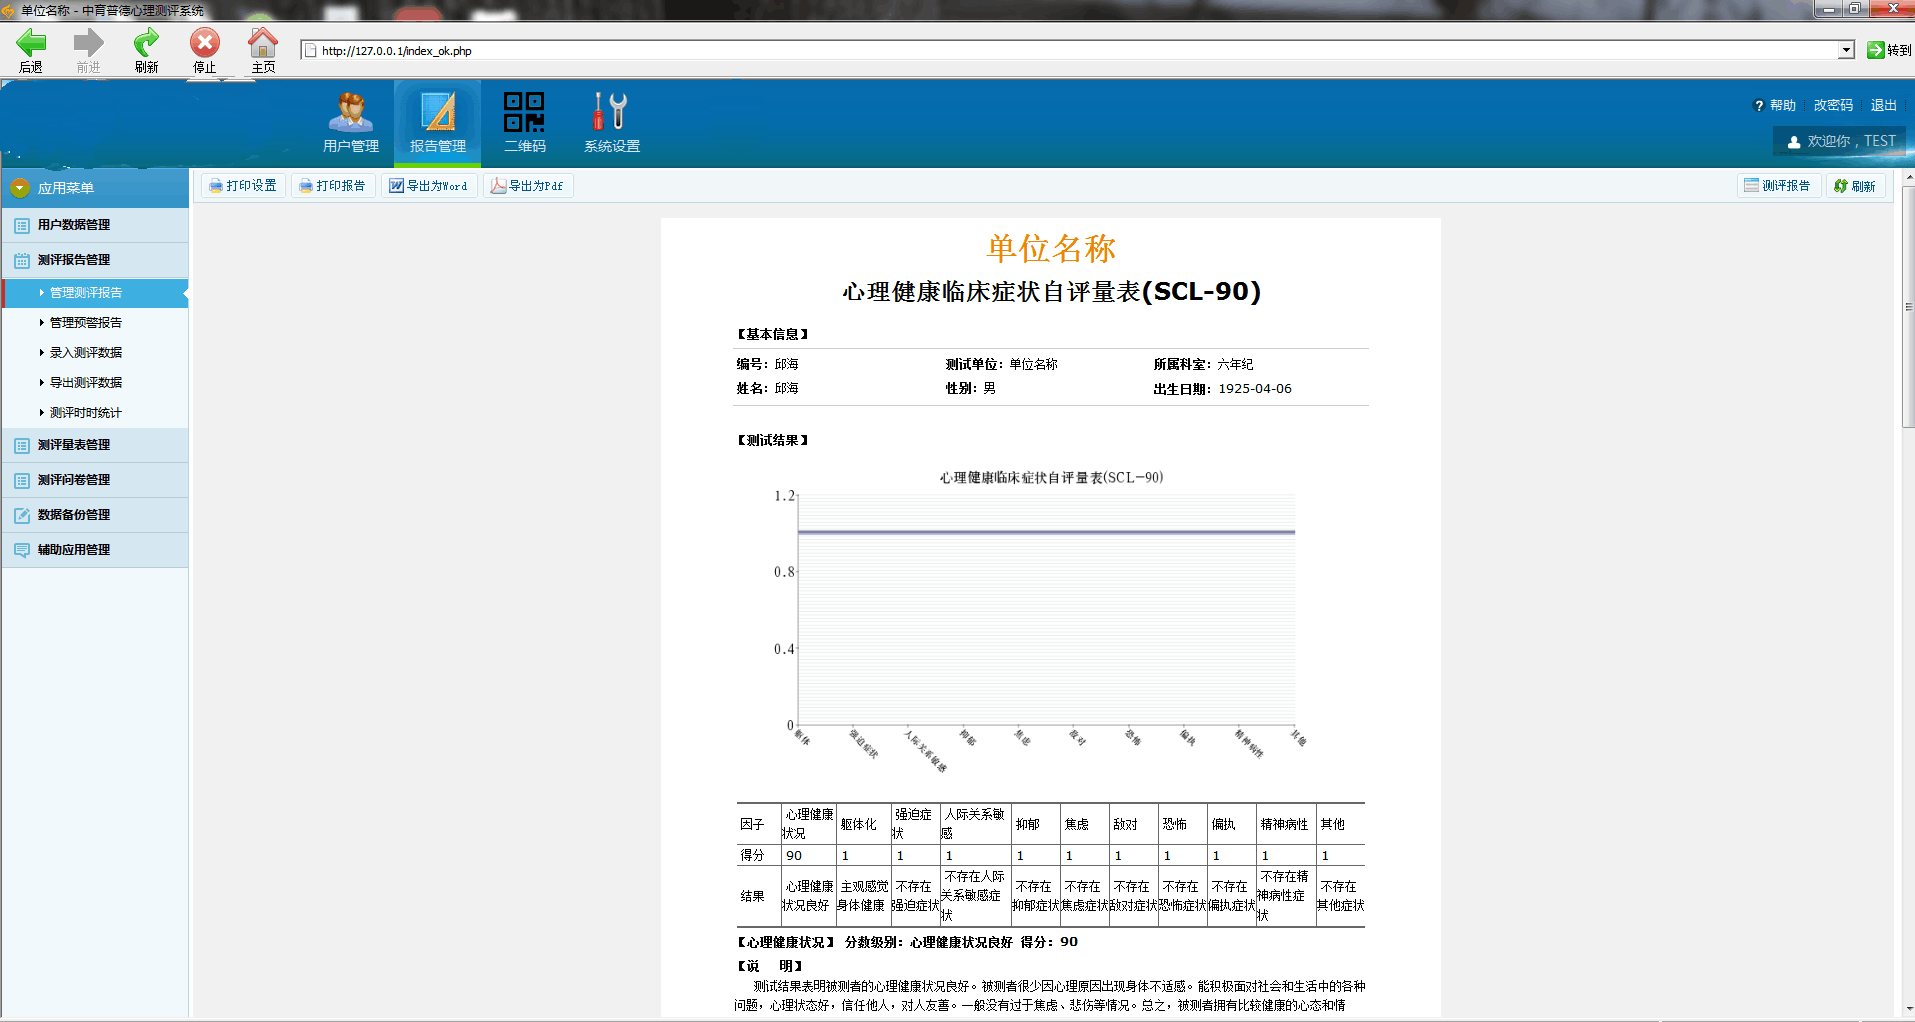Screen dimensions: 1915x1022
Task: Click the 测评报告 button in toolbar
Action: (1777, 186)
